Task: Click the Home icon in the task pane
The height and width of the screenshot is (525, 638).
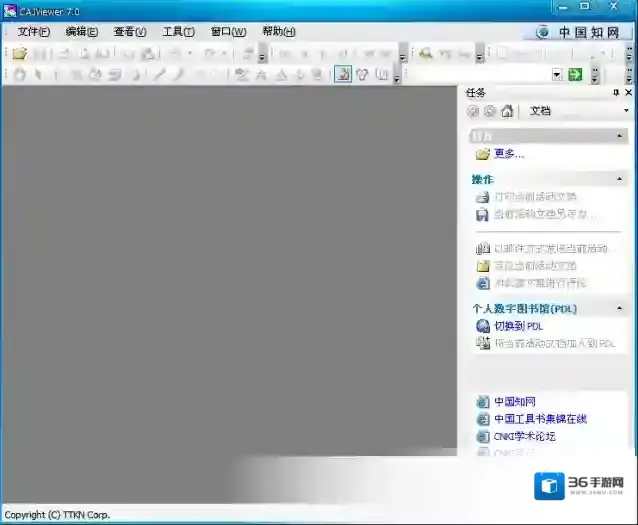Action: (507, 111)
